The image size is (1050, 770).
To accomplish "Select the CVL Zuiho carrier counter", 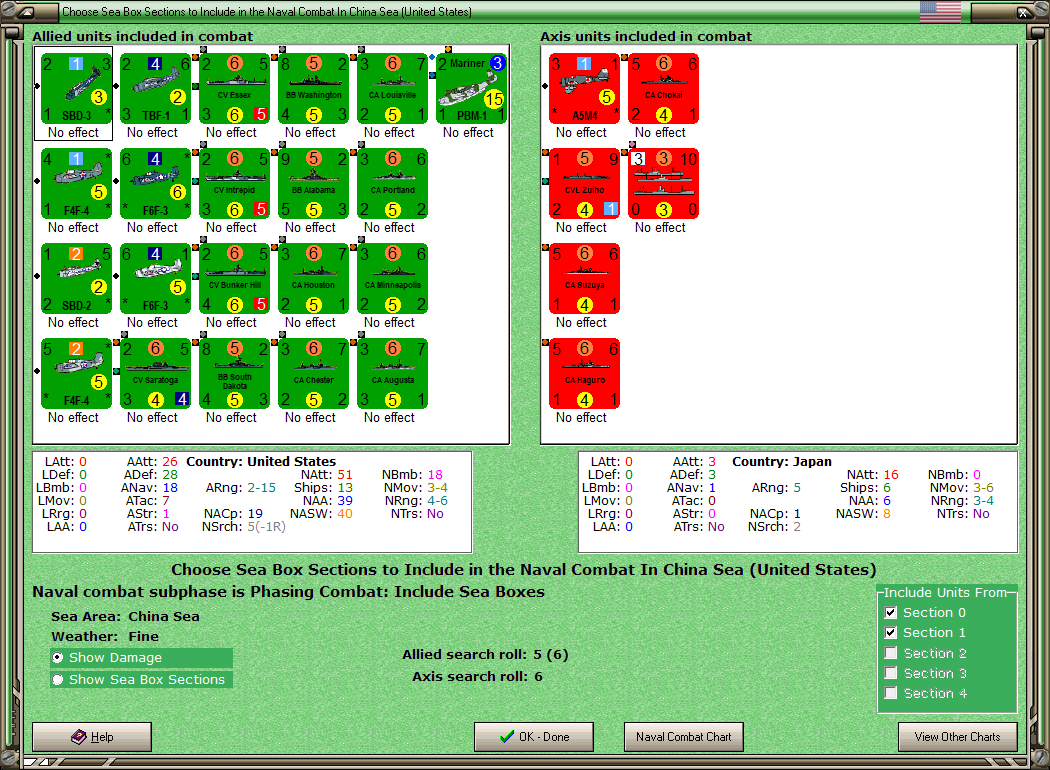I will (x=585, y=183).
